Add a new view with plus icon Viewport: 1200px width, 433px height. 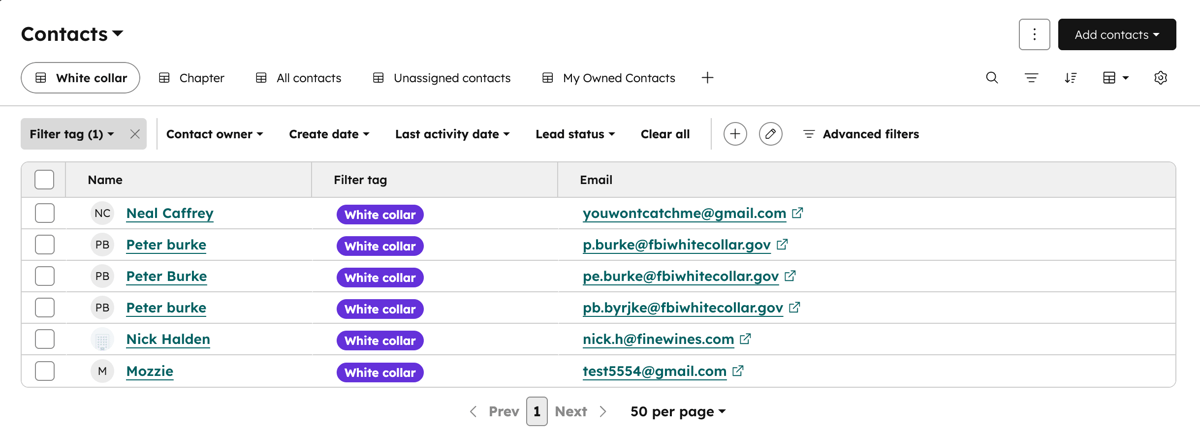[707, 78]
